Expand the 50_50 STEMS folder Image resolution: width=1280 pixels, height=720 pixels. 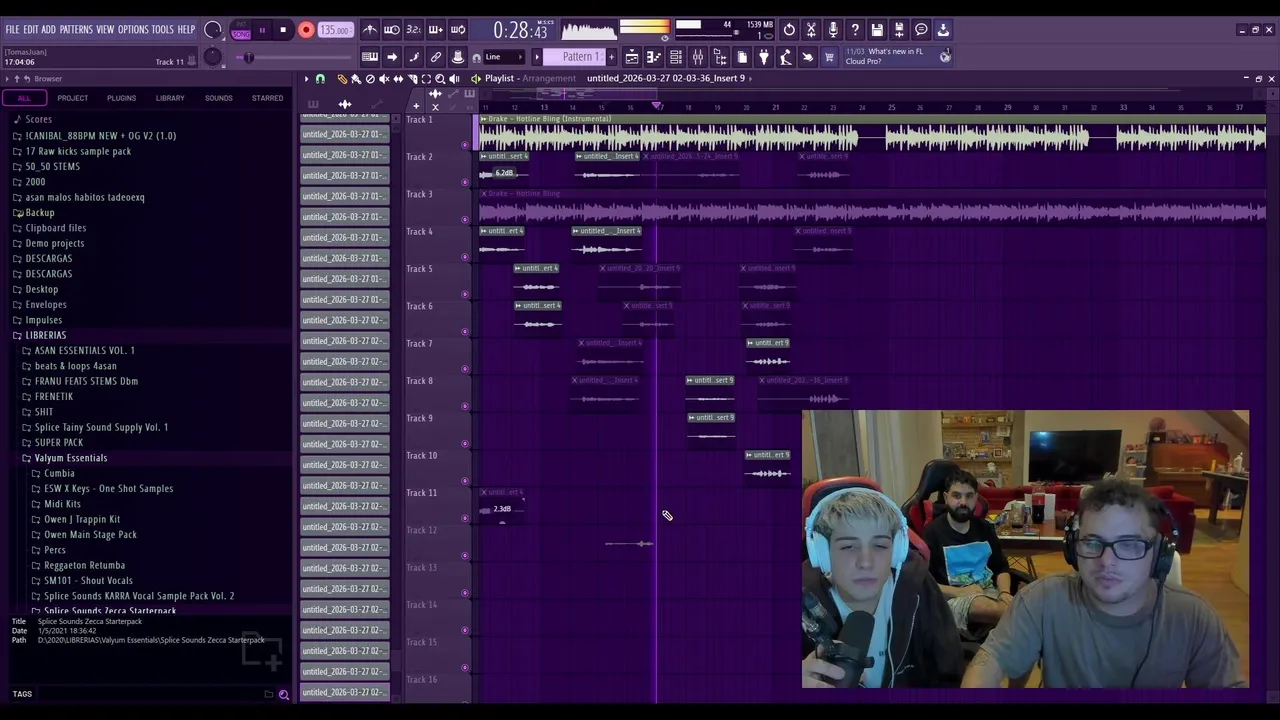52,166
